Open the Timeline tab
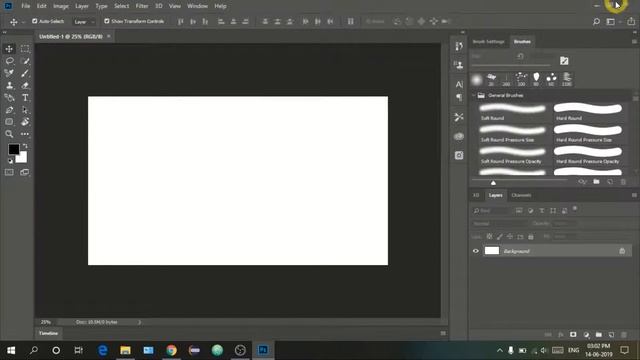 49,333
